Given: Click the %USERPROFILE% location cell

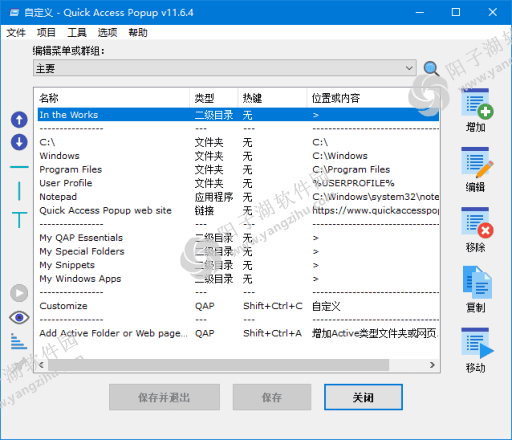Looking at the screenshot, I should tap(353, 183).
